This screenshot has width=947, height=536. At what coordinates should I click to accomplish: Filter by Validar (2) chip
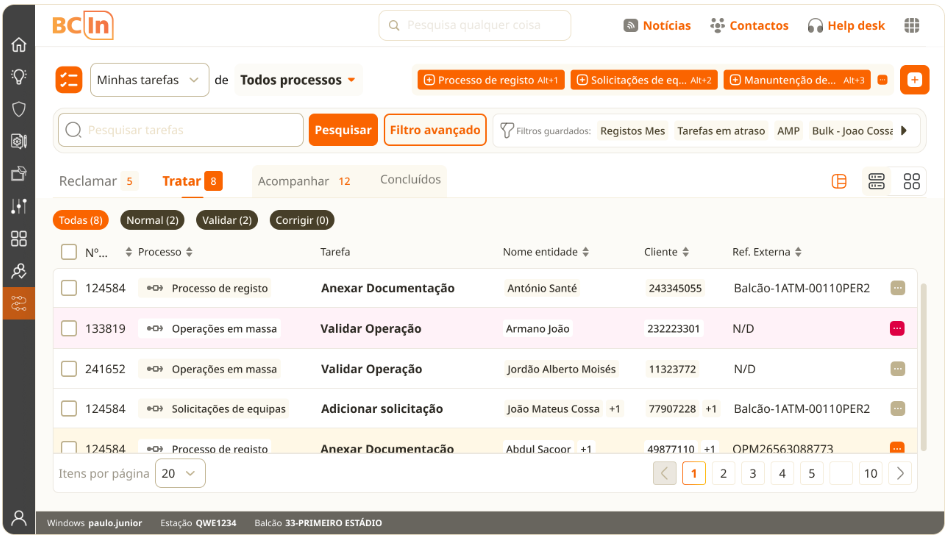226,220
